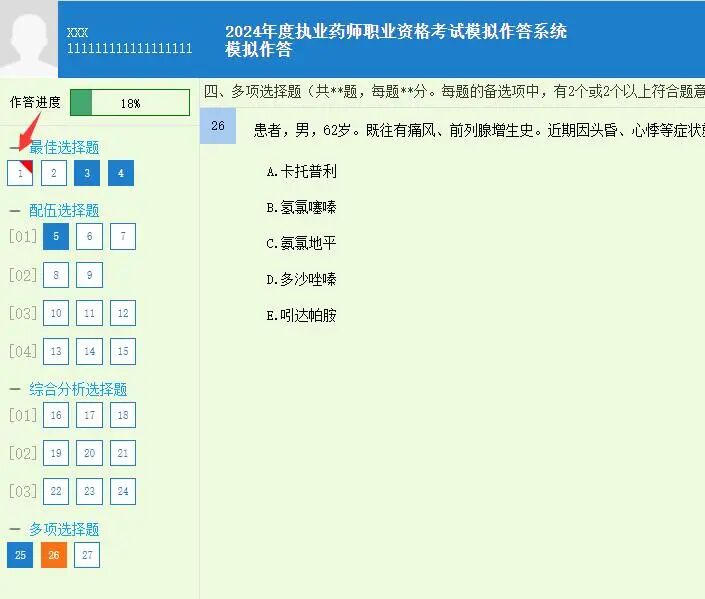Go to question 21
The height and width of the screenshot is (599, 705).
(123, 453)
